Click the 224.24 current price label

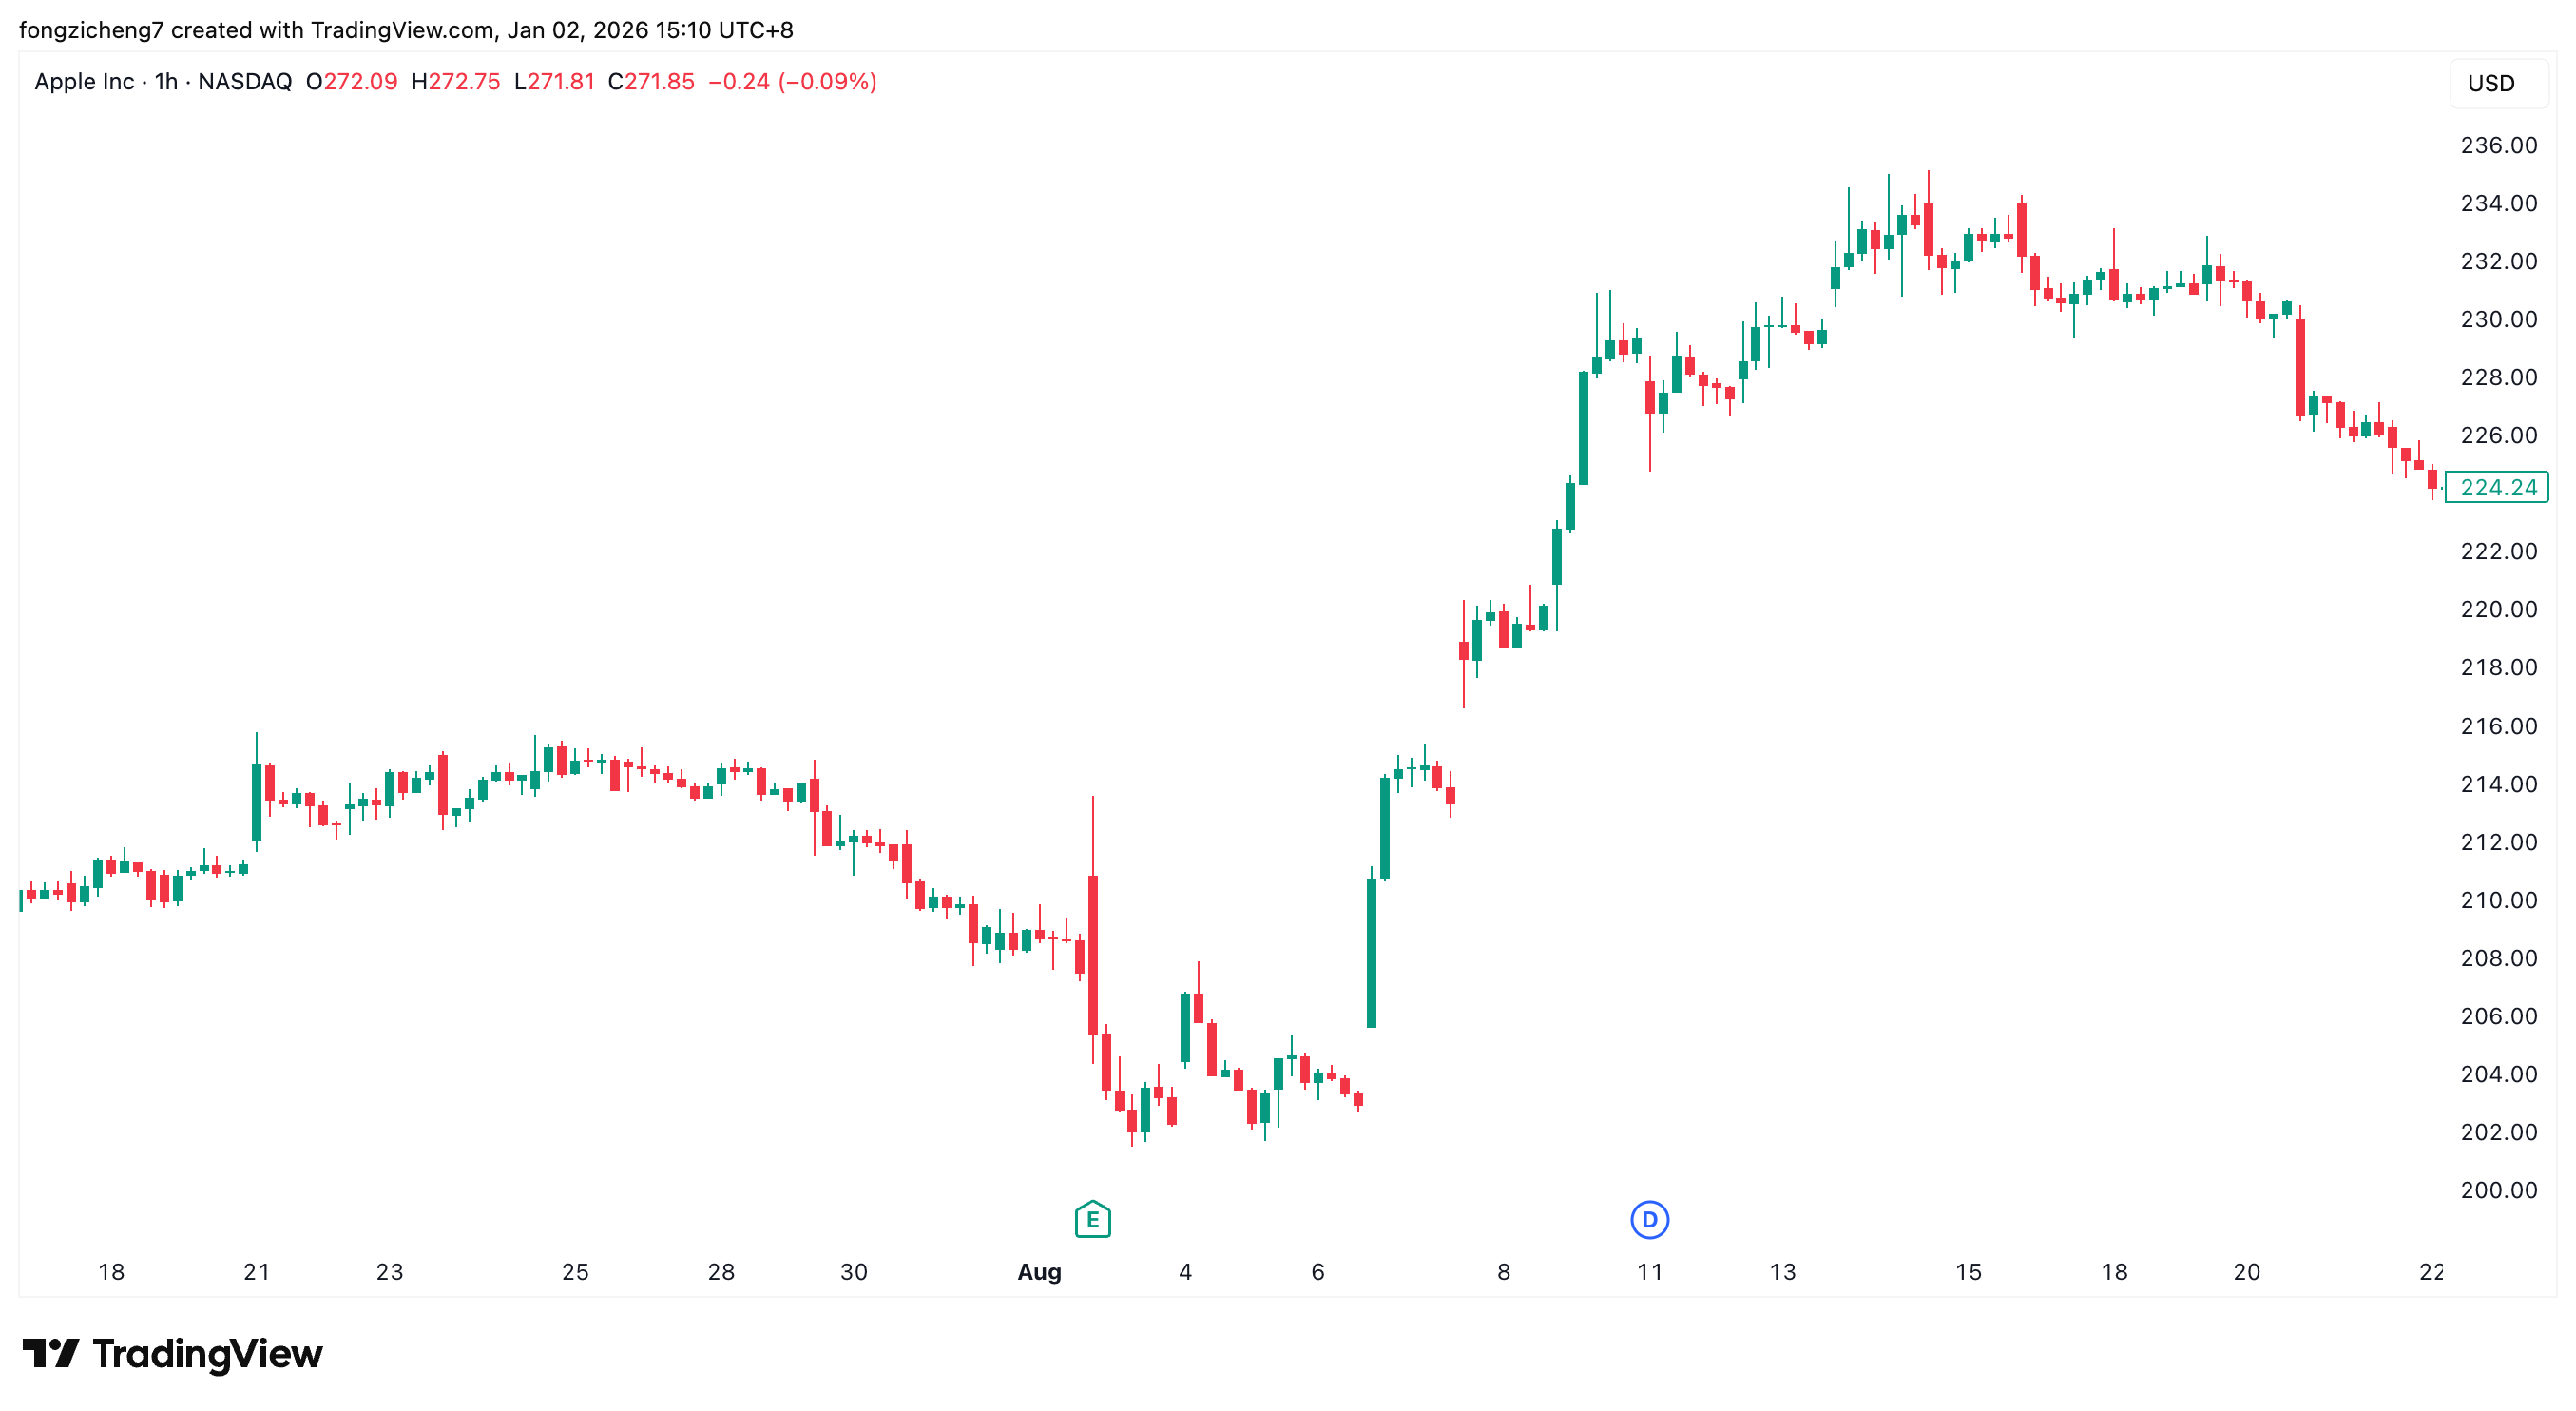point(2497,487)
